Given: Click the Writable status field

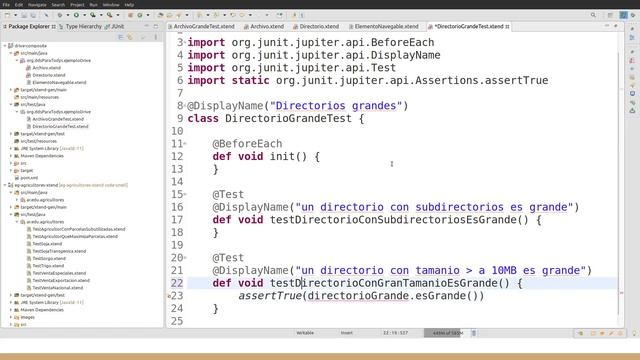Looking at the screenshot, I should pos(305,333).
